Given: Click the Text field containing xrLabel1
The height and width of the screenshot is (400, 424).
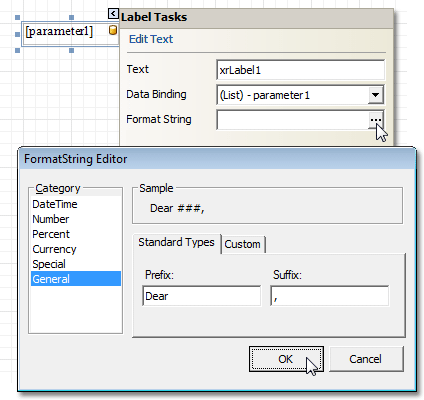Looking at the screenshot, I should coord(300,70).
